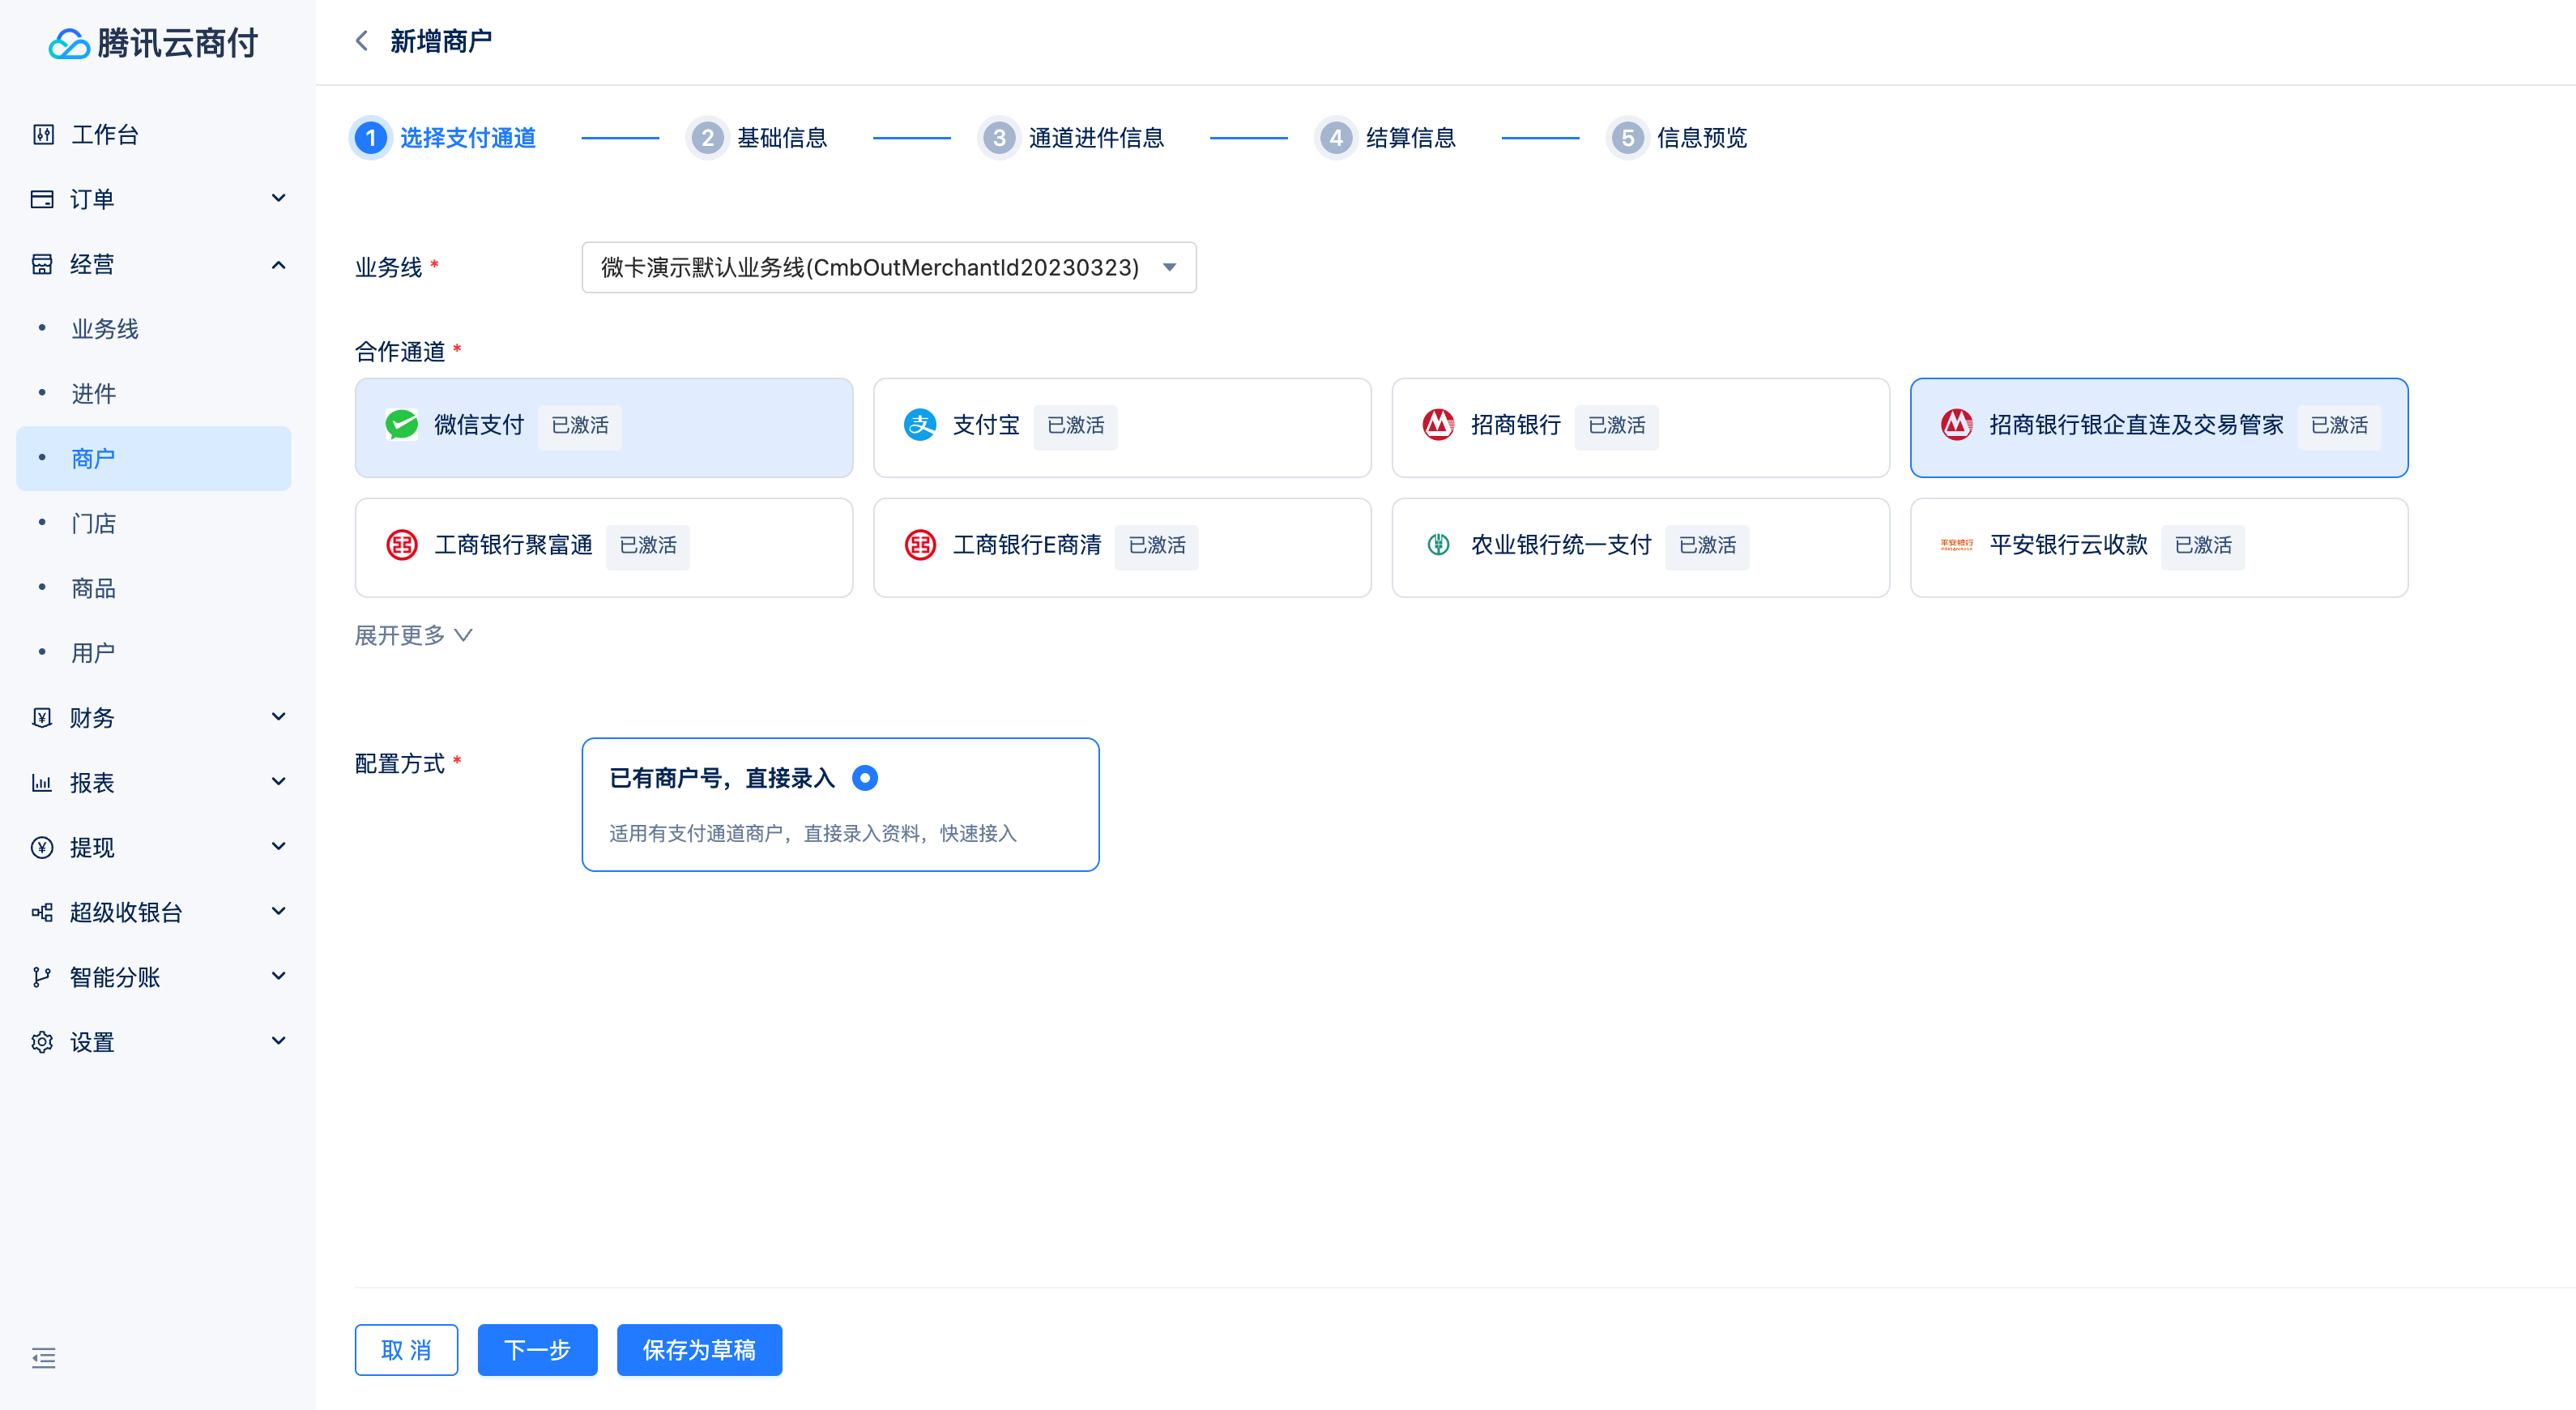This screenshot has width=2576, height=1410.
Task: Open the 商品 sidebar item
Action: click(x=154, y=588)
